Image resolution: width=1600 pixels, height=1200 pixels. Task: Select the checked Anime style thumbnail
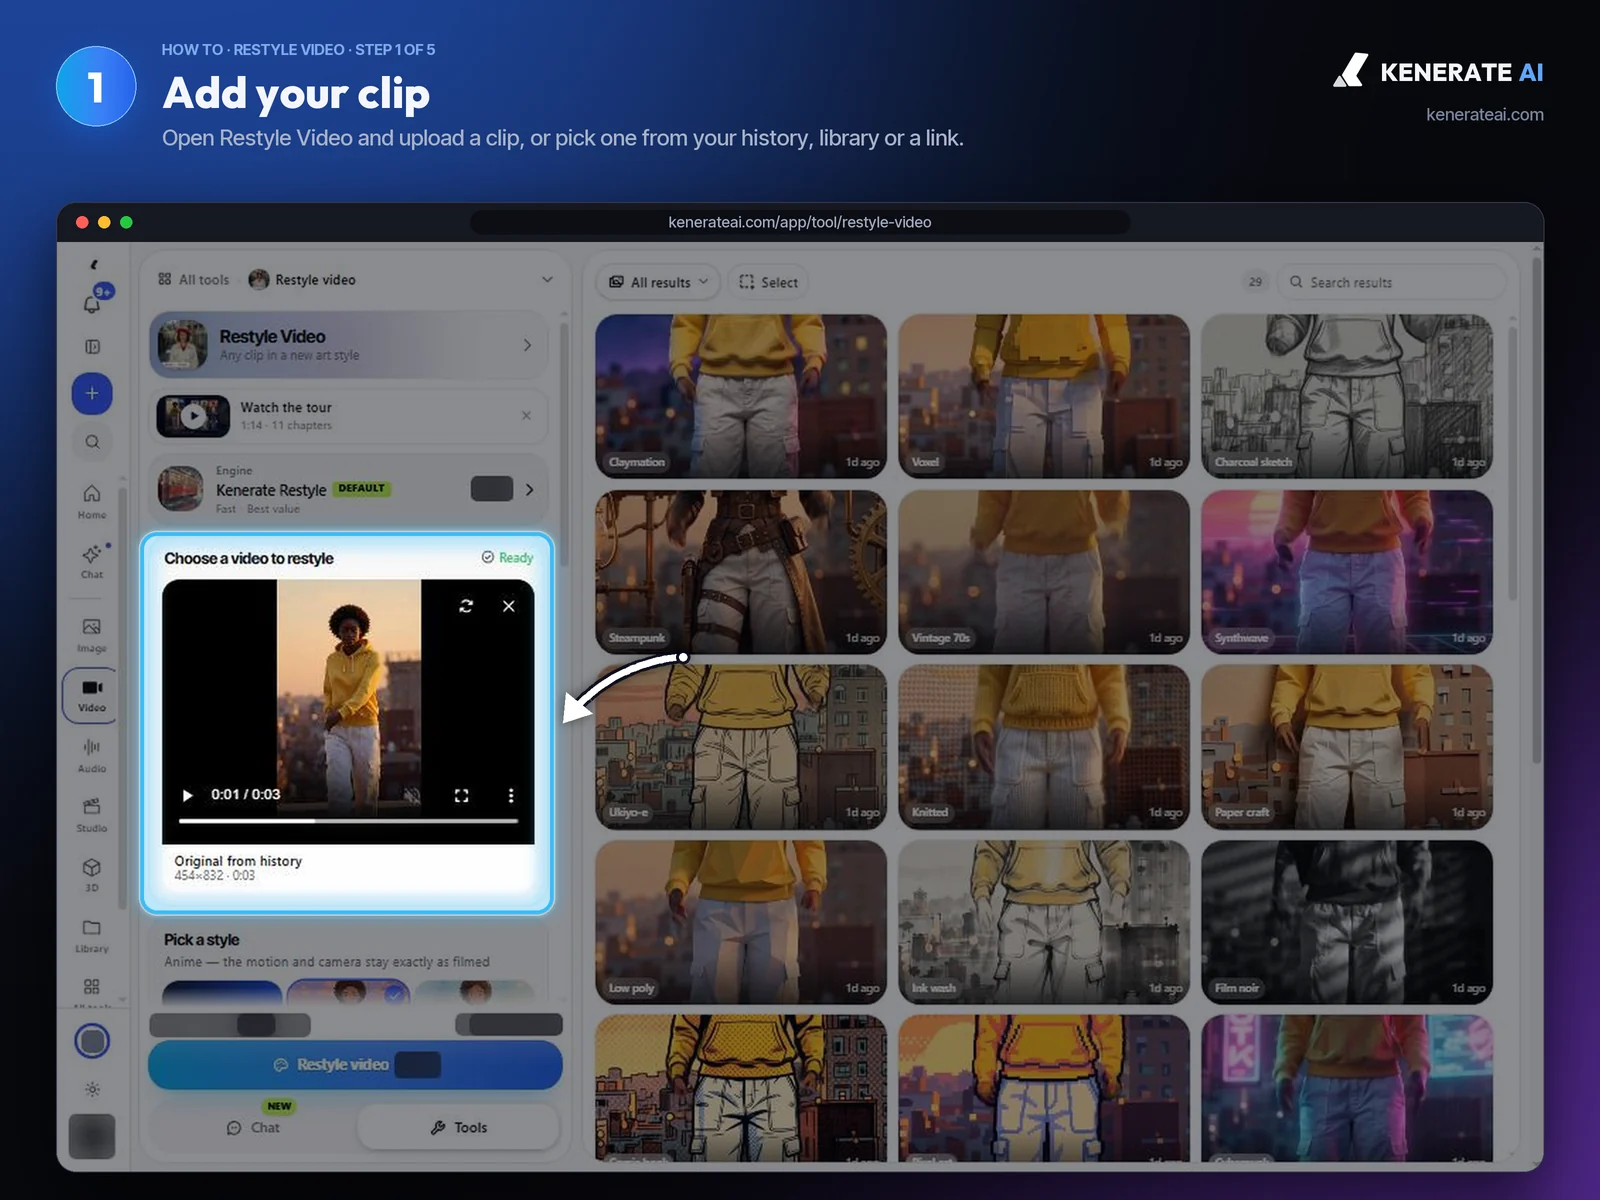pos(348,992)
